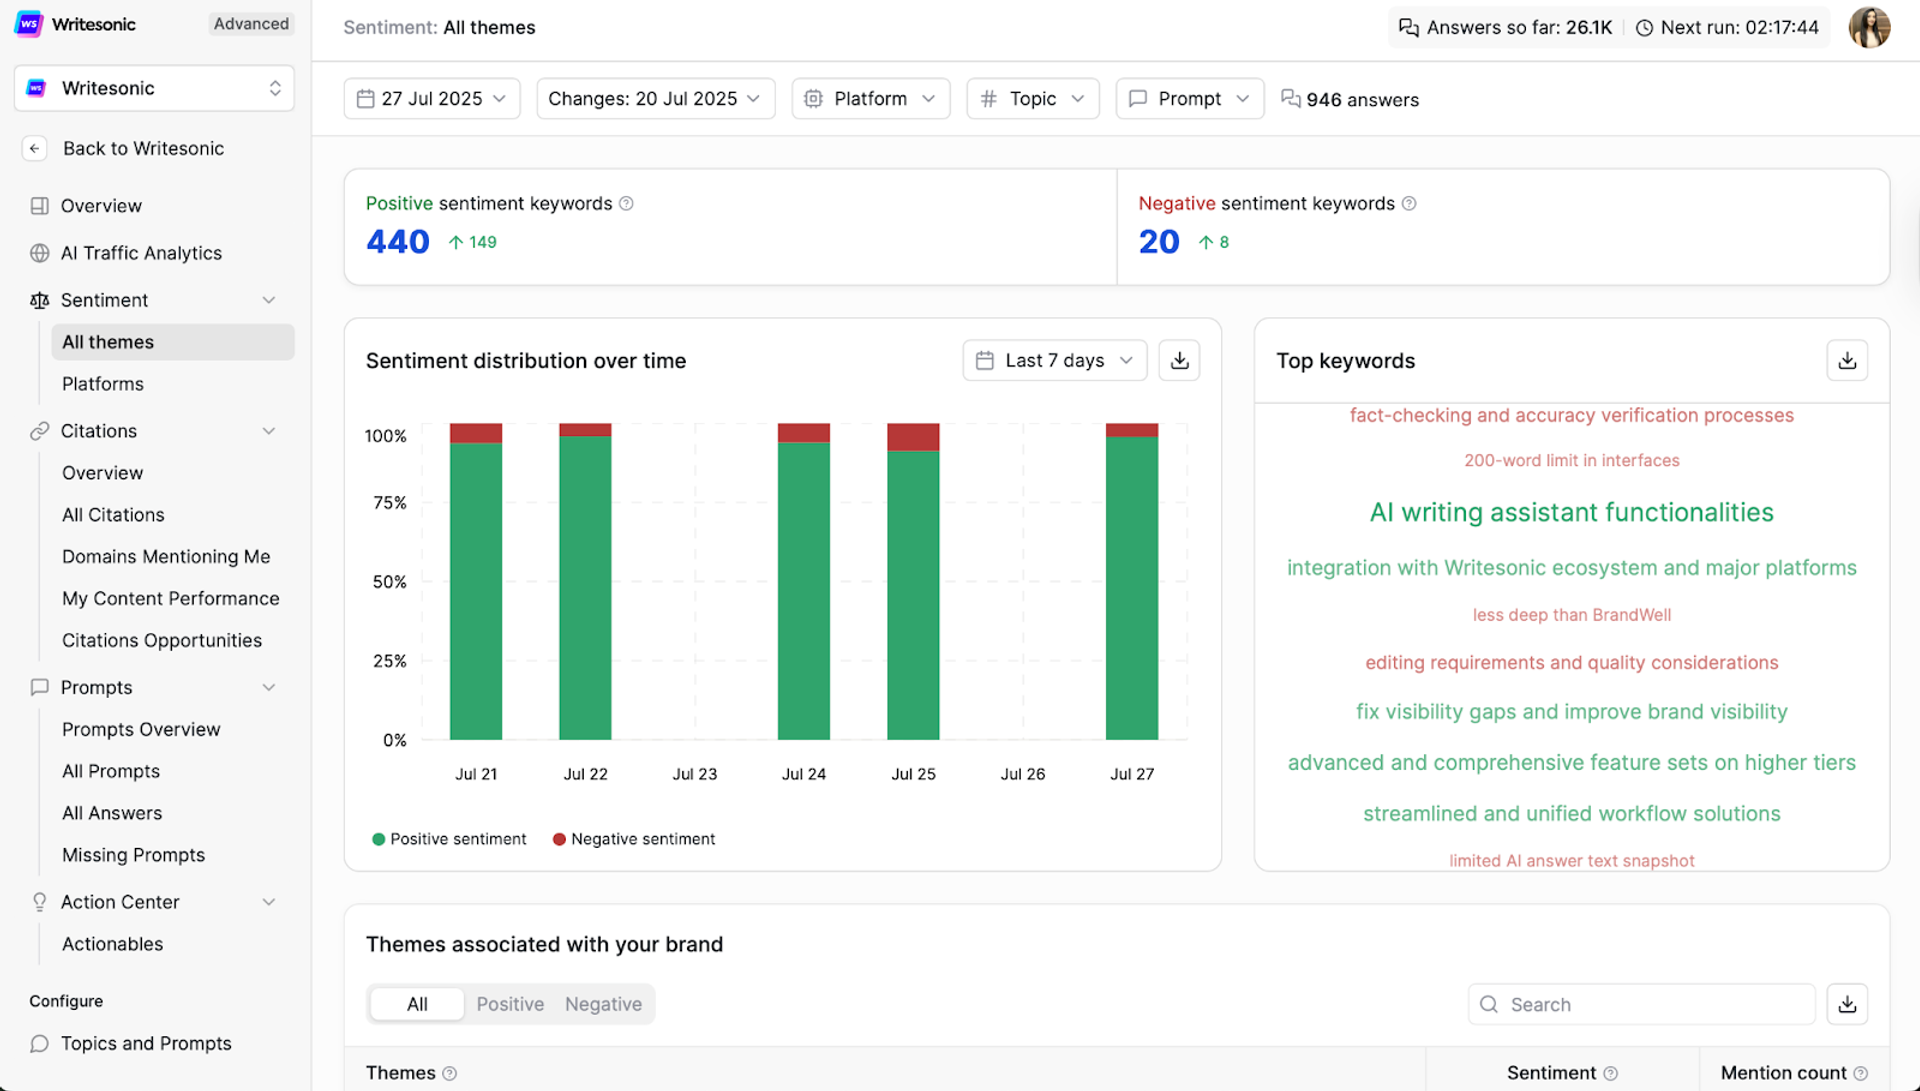Click the Citations link icon
The height and width of the screenshot is (1091, 1920).
point(39,431)
